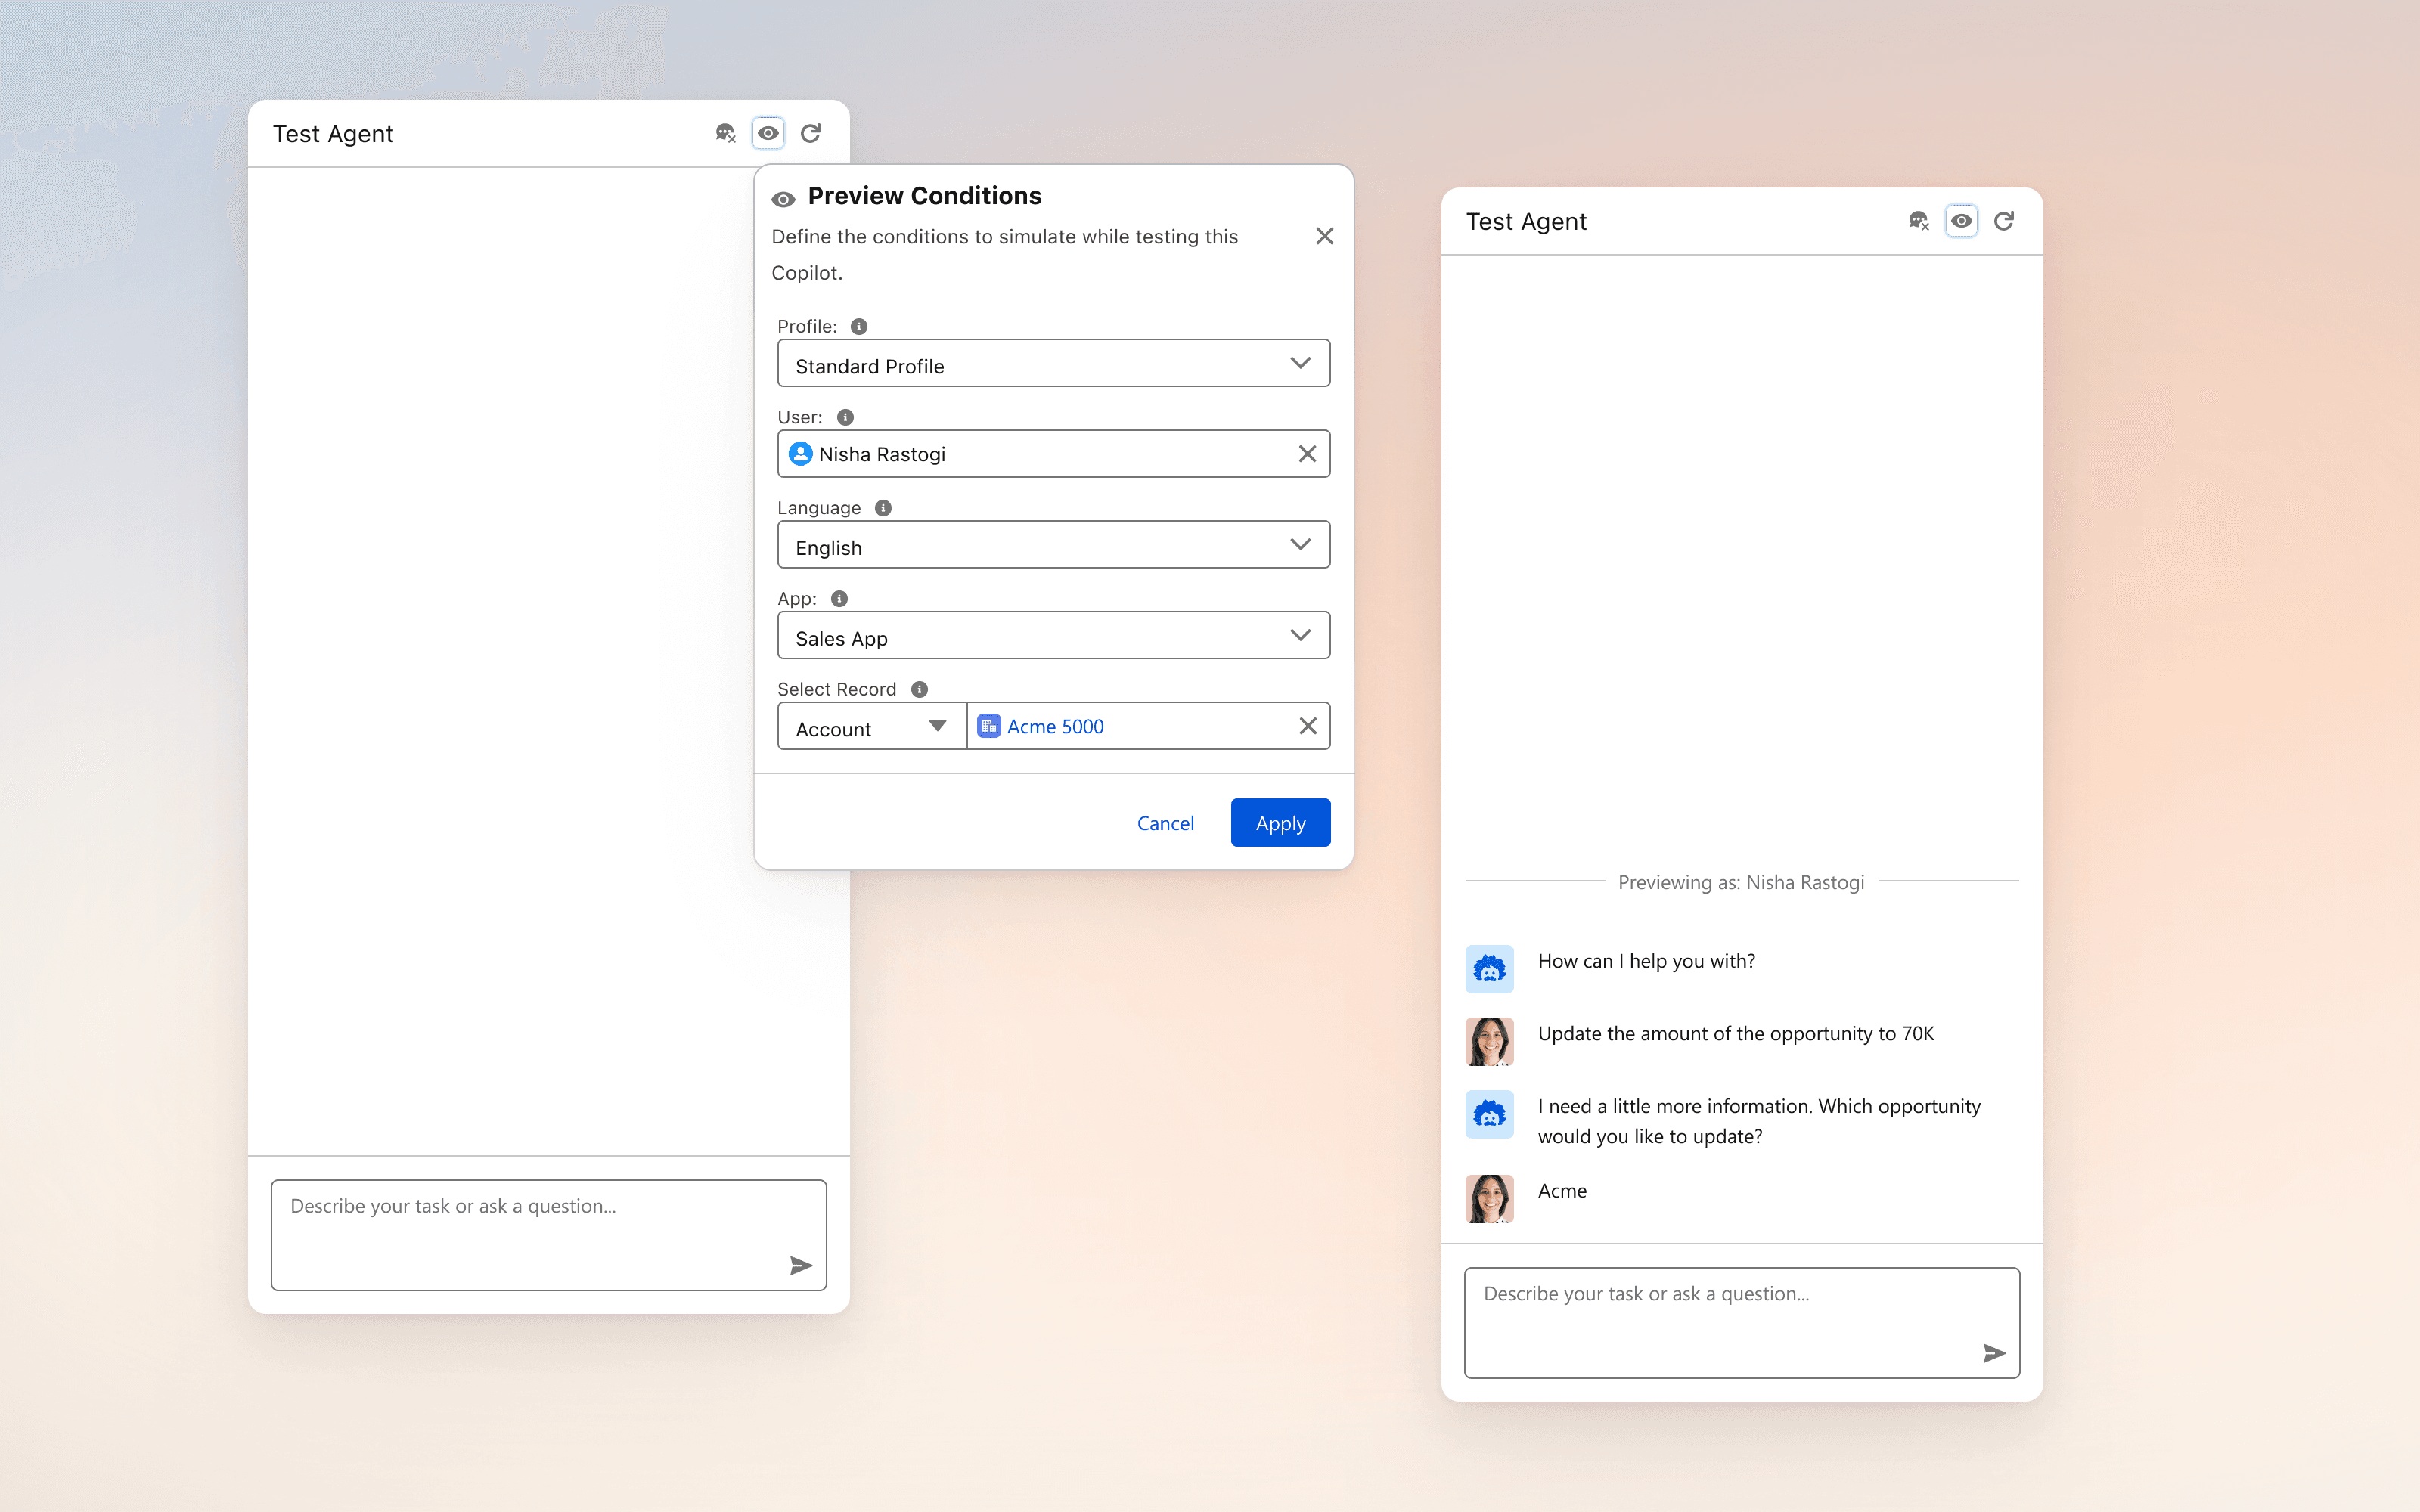Close the Preview Conditions dialog
Image resolution: width=2420 pixels, height=1512 pixels.
tap(1325, 236)
